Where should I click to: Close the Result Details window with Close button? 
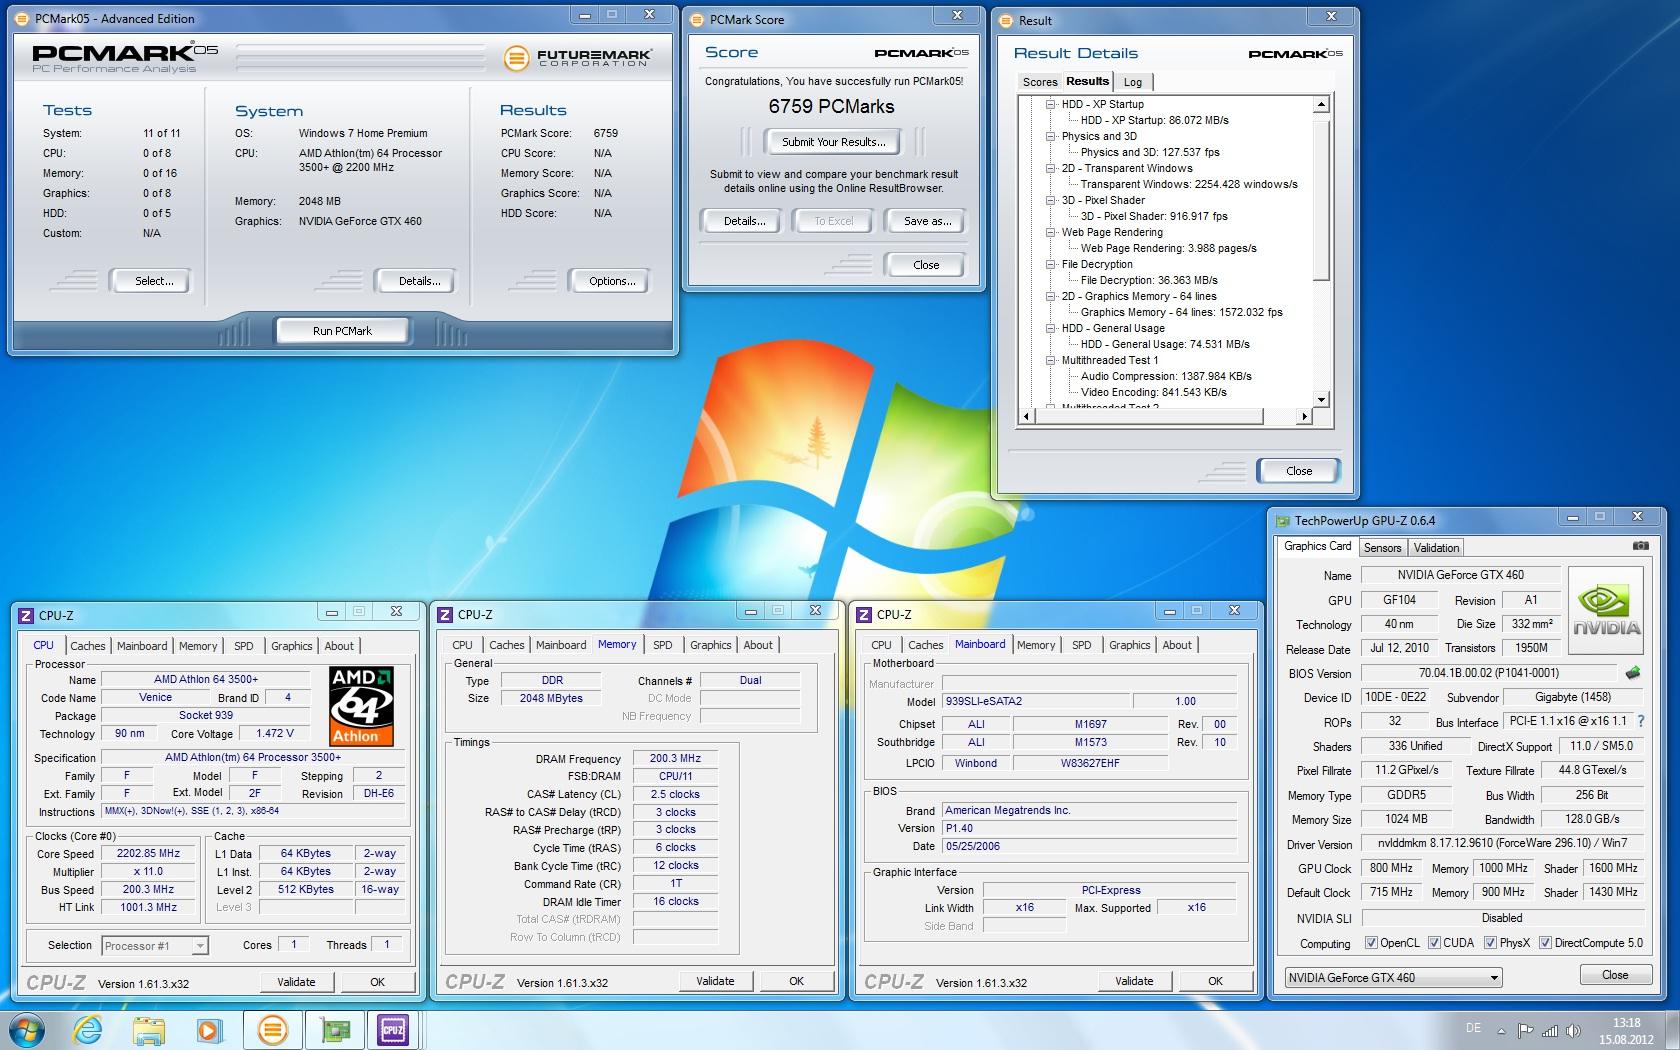click(x=1299, y=471)
